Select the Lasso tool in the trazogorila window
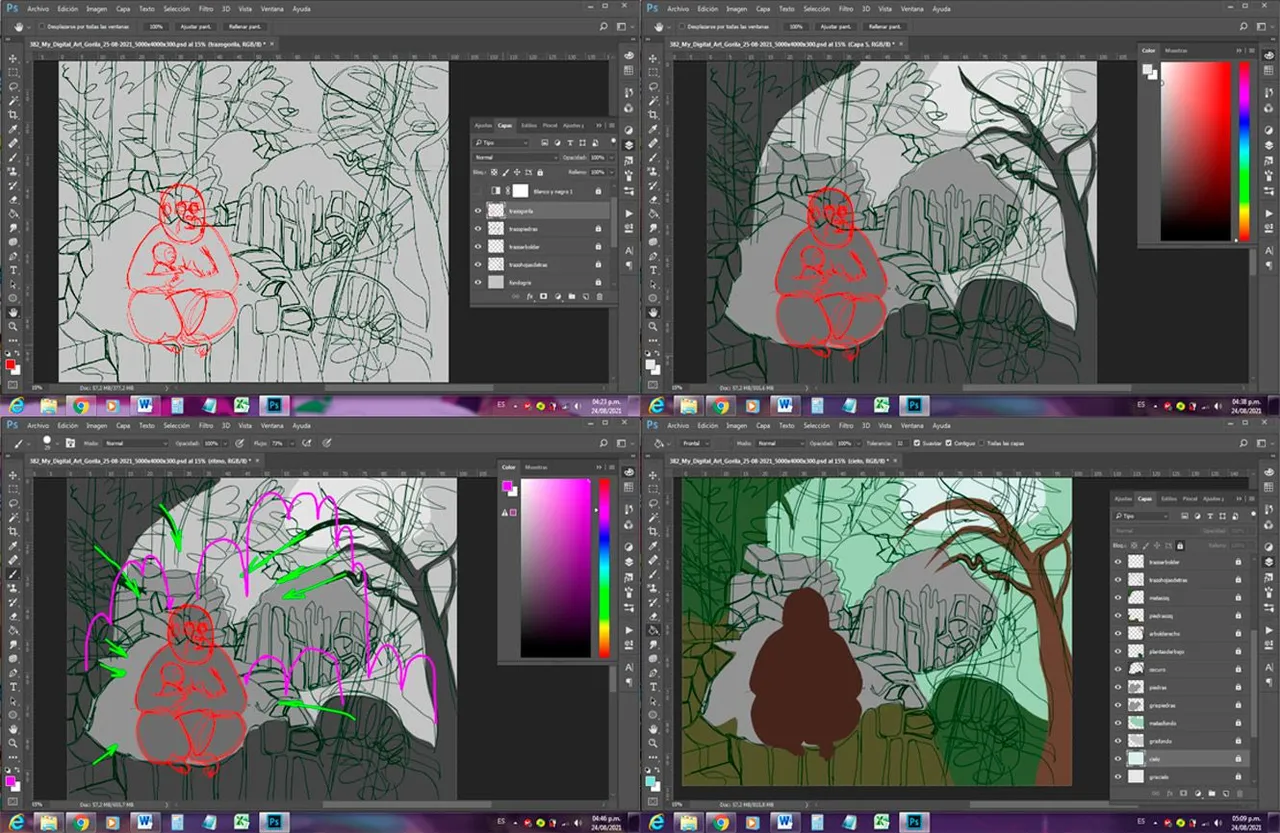Screen dimensions: 1280x833 [13, 87]
